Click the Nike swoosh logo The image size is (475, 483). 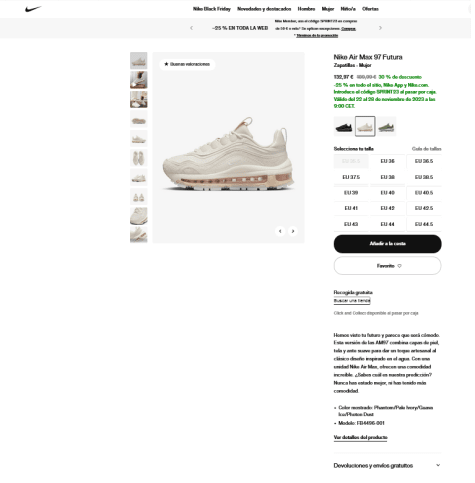33,9
